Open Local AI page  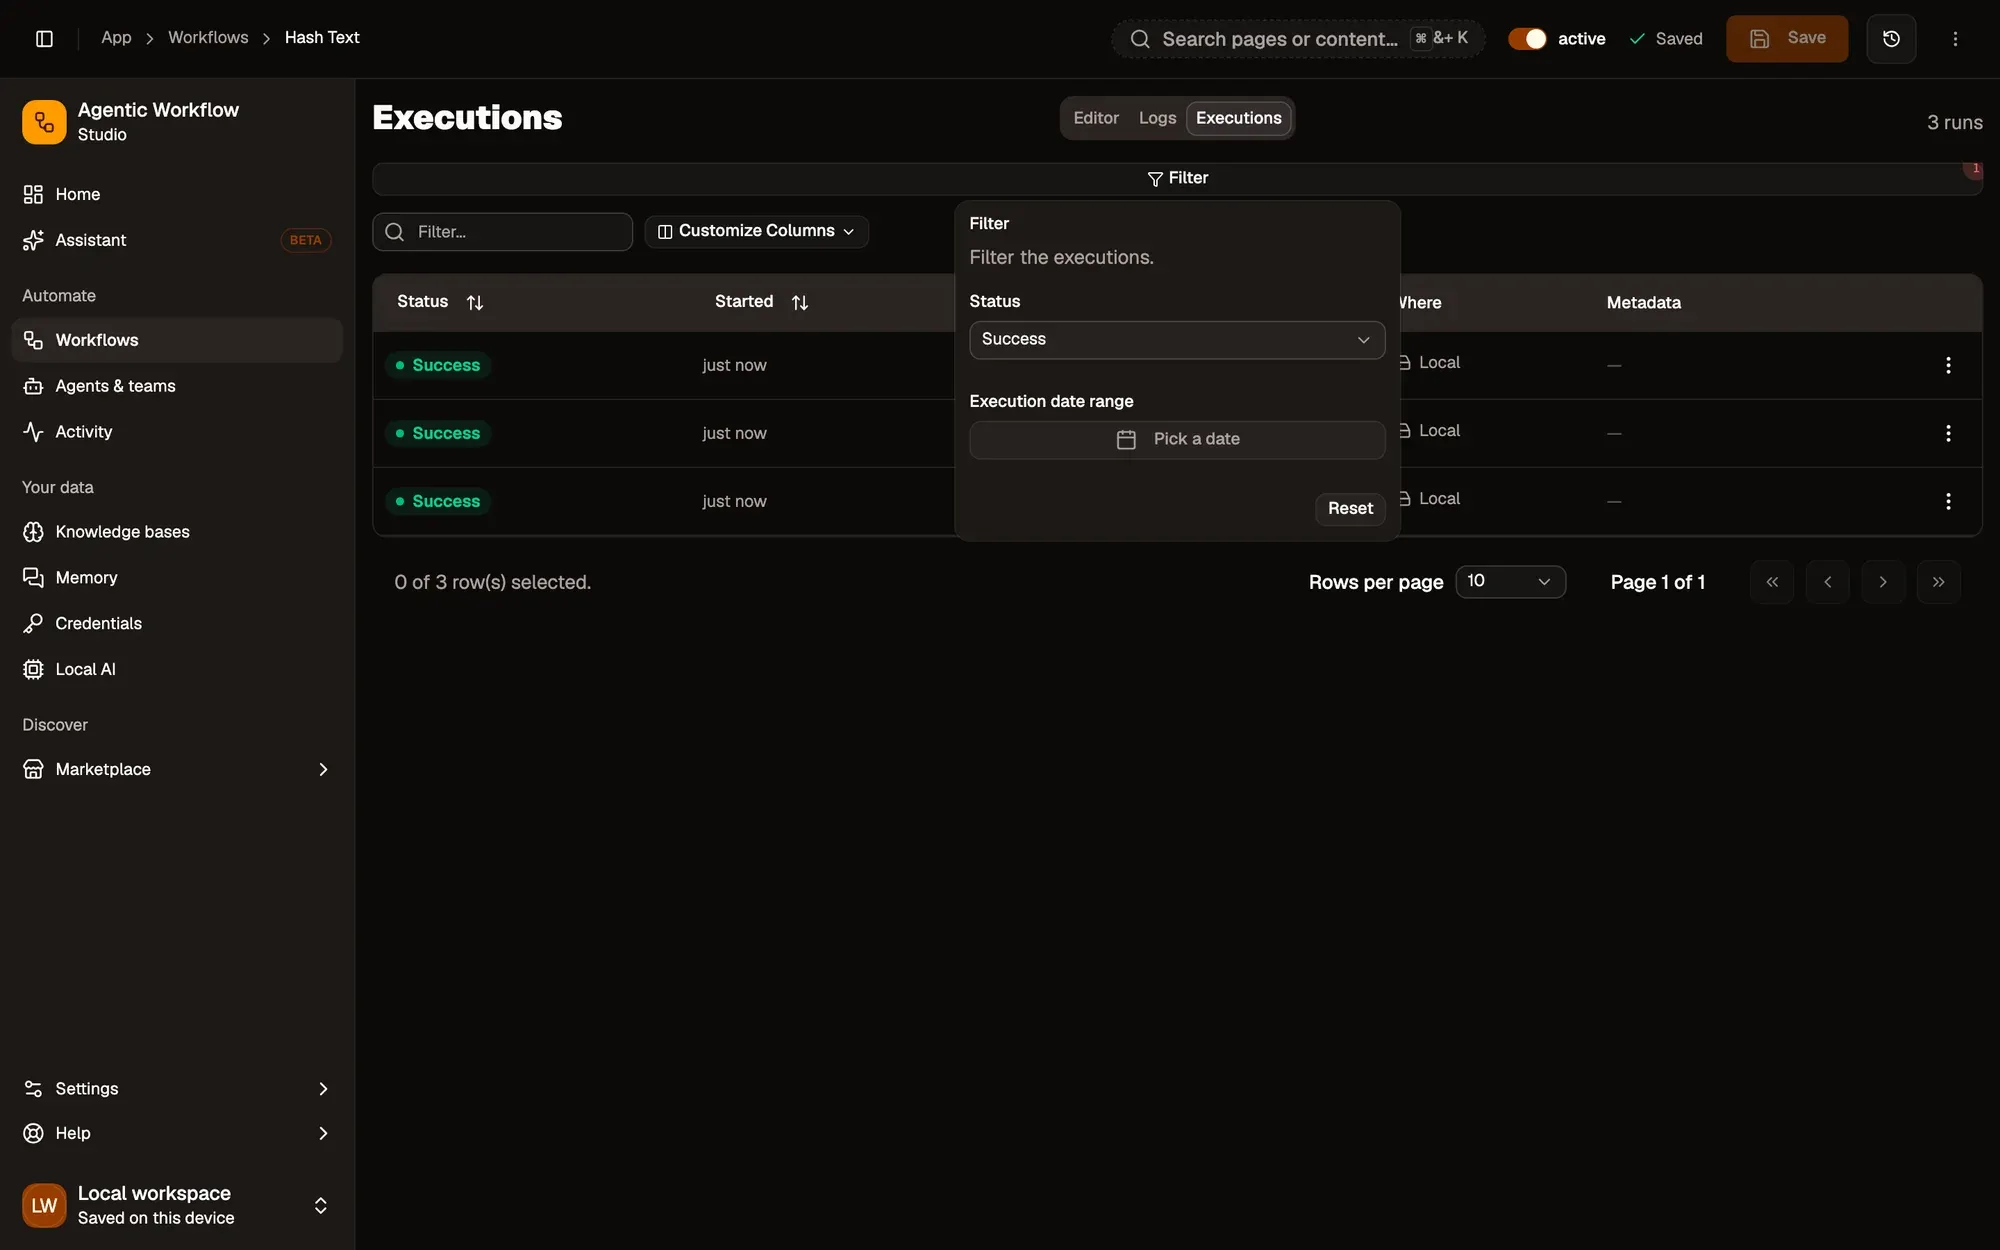pyautogui.click(x=177, y=670)
